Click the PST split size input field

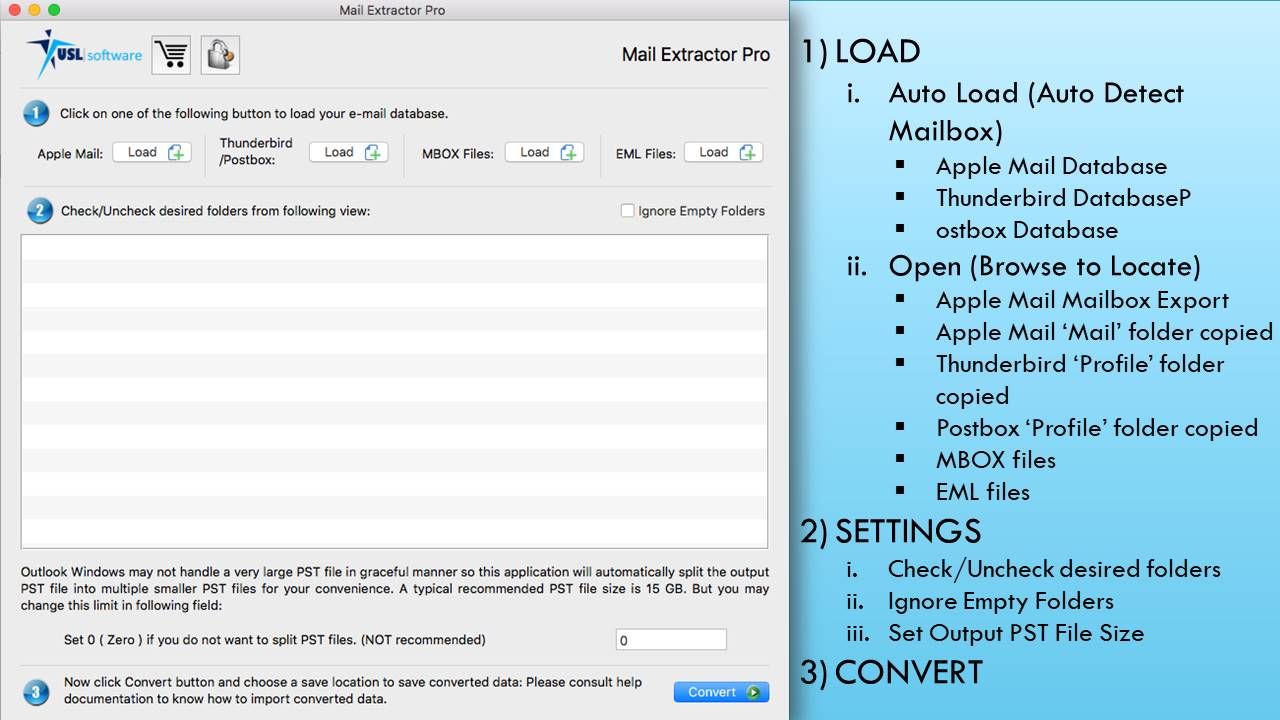point(671,640)
